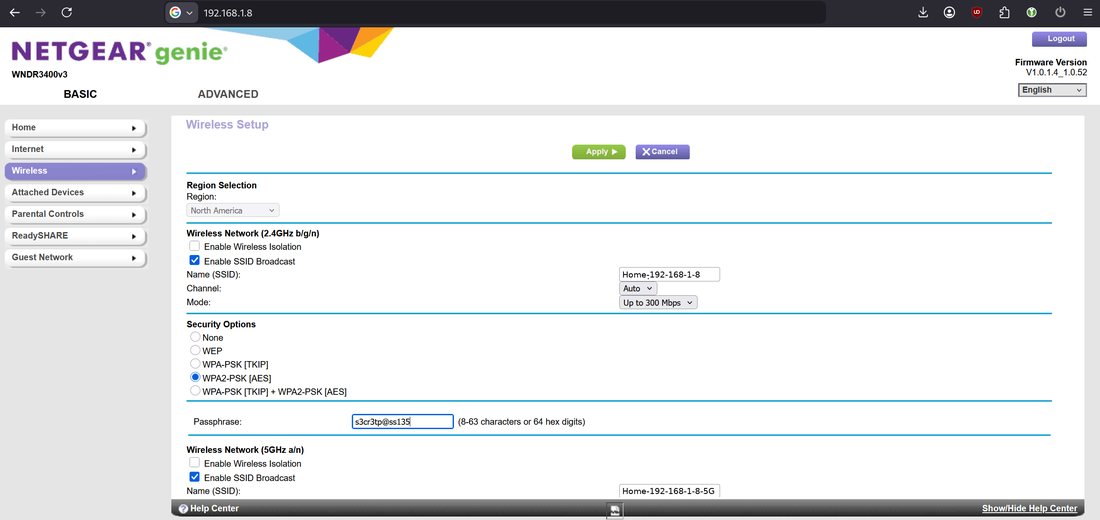Go back with the browser back arrow

pyautogui.click(x=15, y=13)
